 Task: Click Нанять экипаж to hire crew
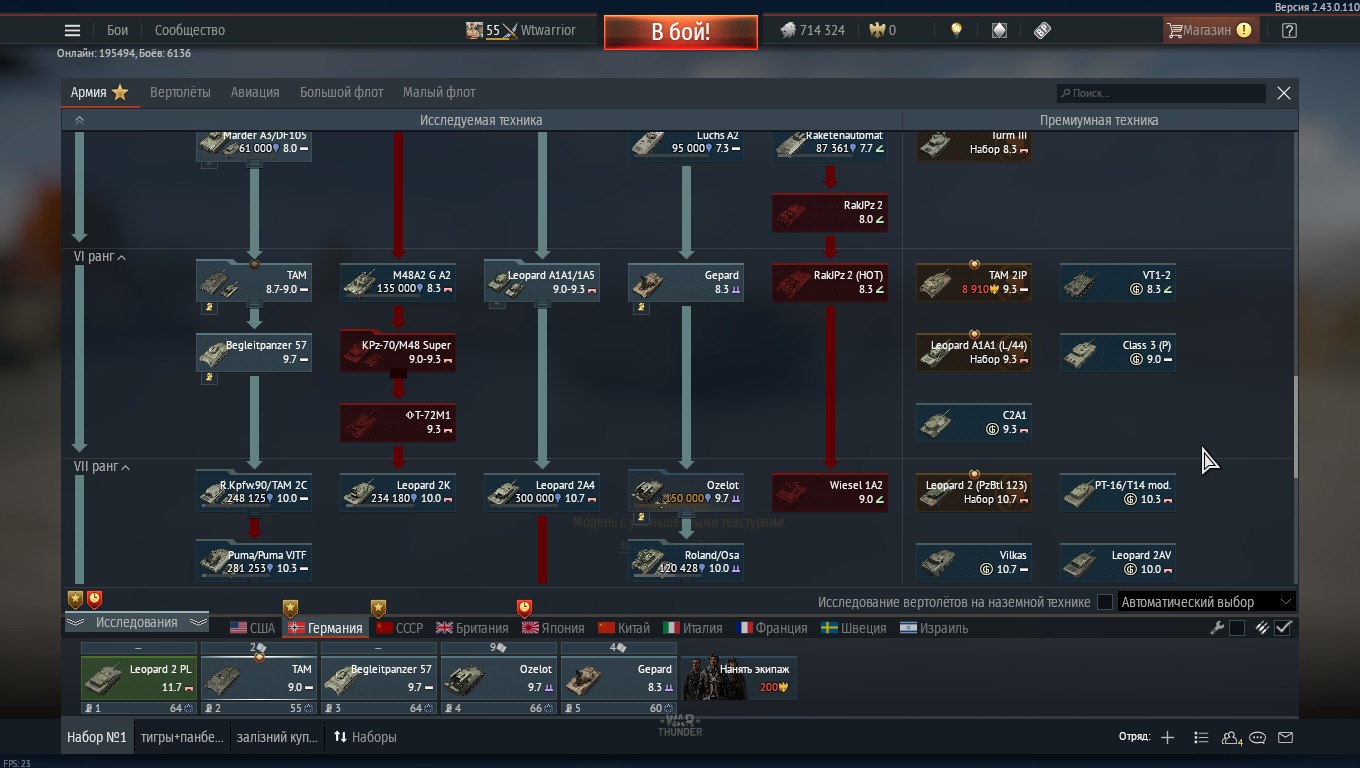(739, 678)
